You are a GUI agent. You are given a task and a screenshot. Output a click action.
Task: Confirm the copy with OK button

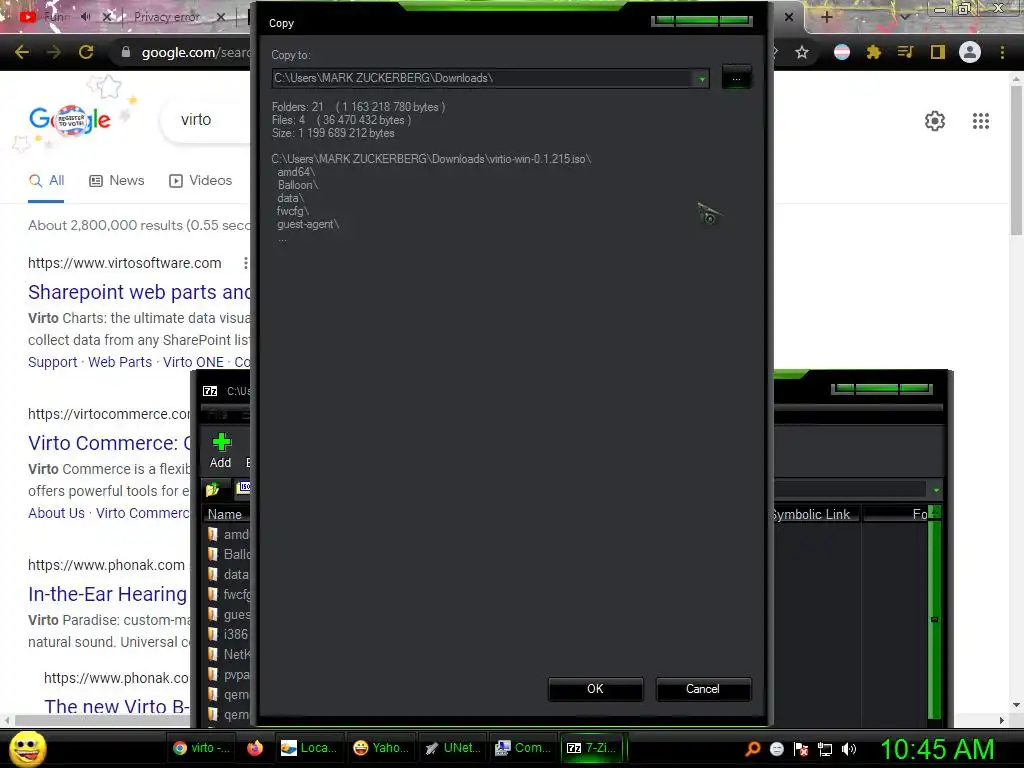coord(595,689)
